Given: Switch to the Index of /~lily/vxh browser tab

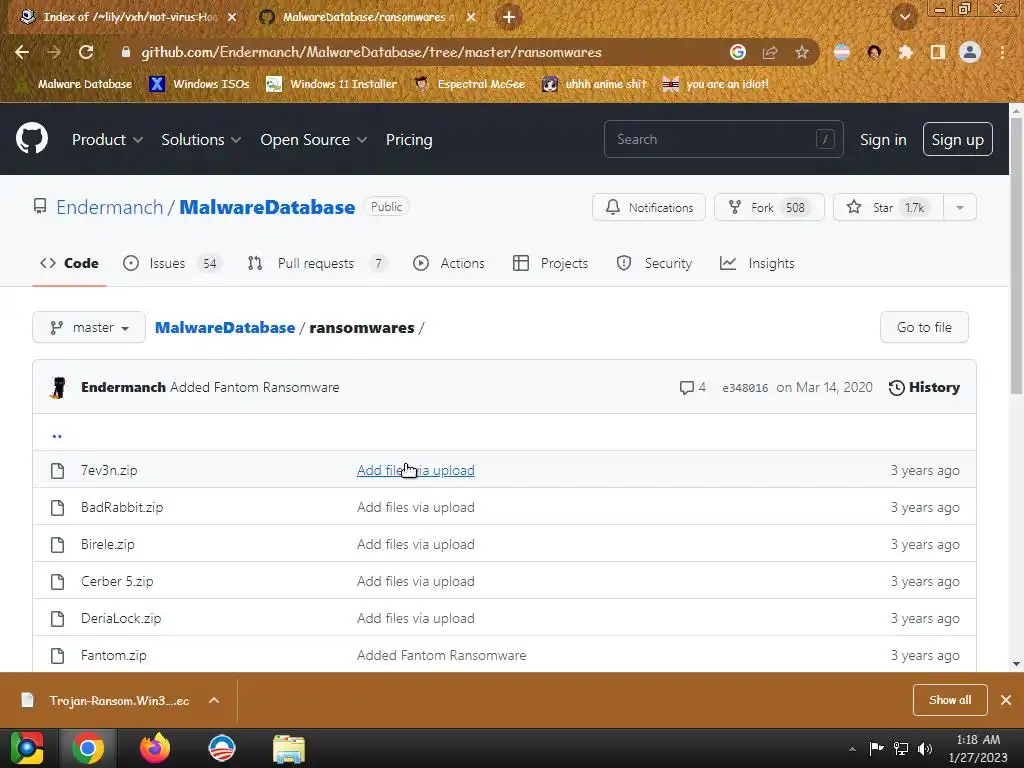Looking at the screenshot, I should pos(129,17).
